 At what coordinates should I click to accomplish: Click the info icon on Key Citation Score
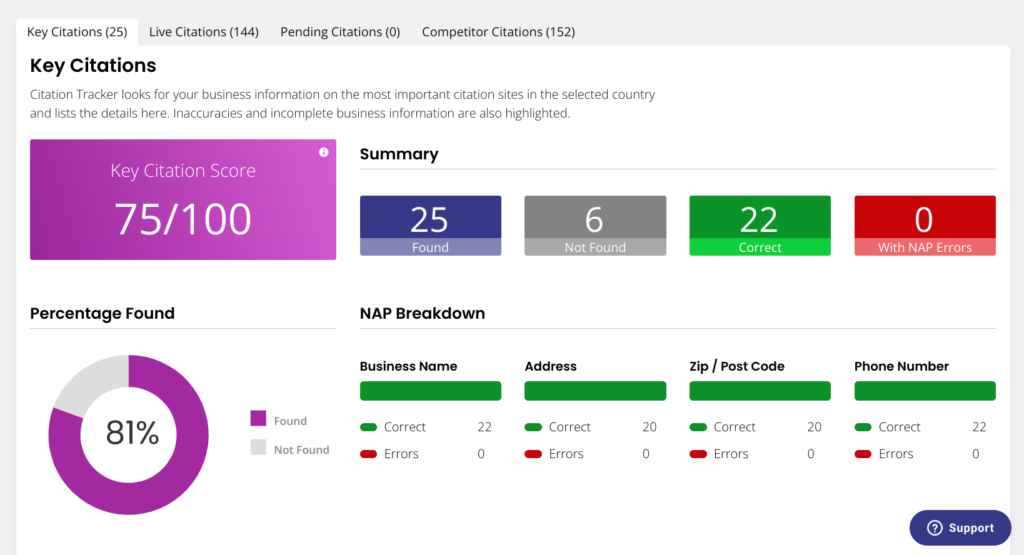click(323, 153)
